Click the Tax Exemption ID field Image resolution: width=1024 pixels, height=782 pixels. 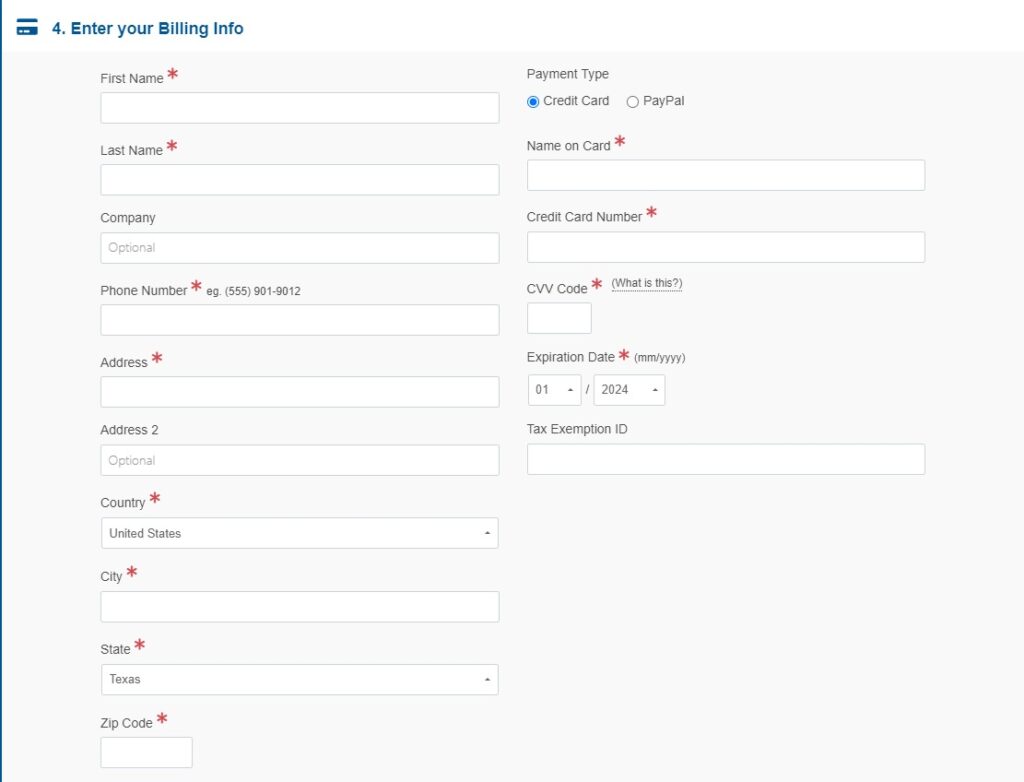726,459
